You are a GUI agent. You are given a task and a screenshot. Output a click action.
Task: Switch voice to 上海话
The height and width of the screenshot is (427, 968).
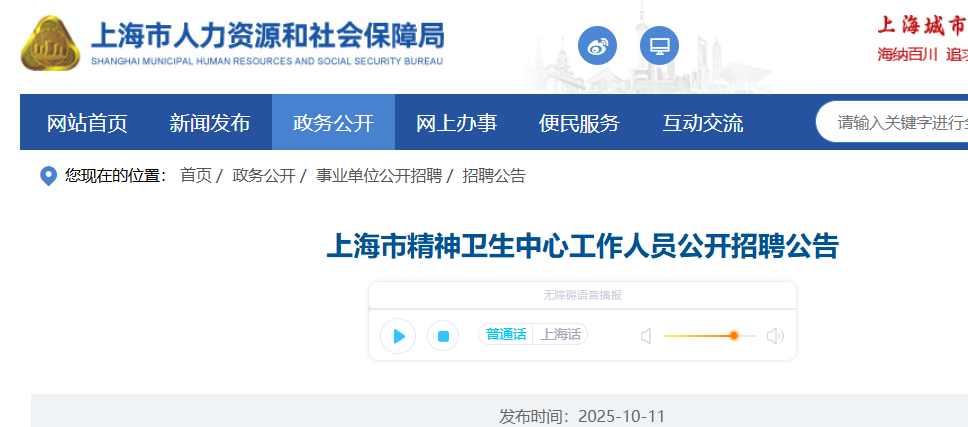(561, 334)
